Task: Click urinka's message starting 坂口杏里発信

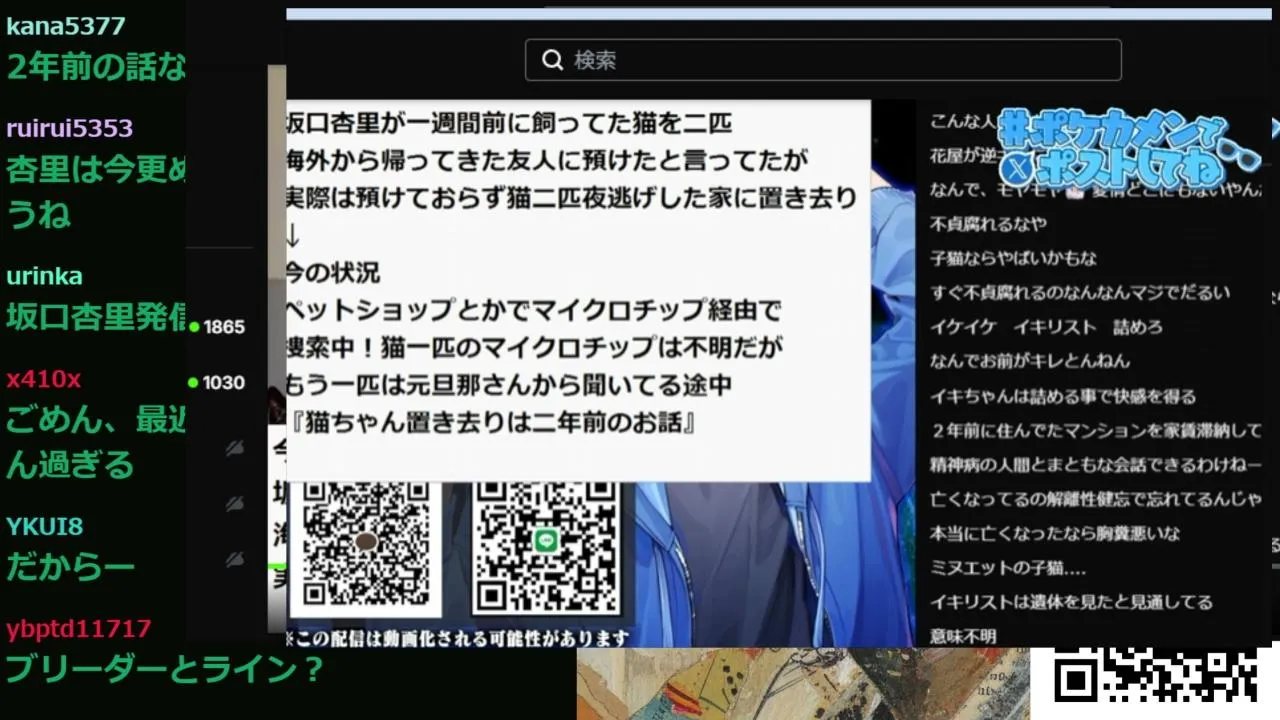Action: pos(96,316)
